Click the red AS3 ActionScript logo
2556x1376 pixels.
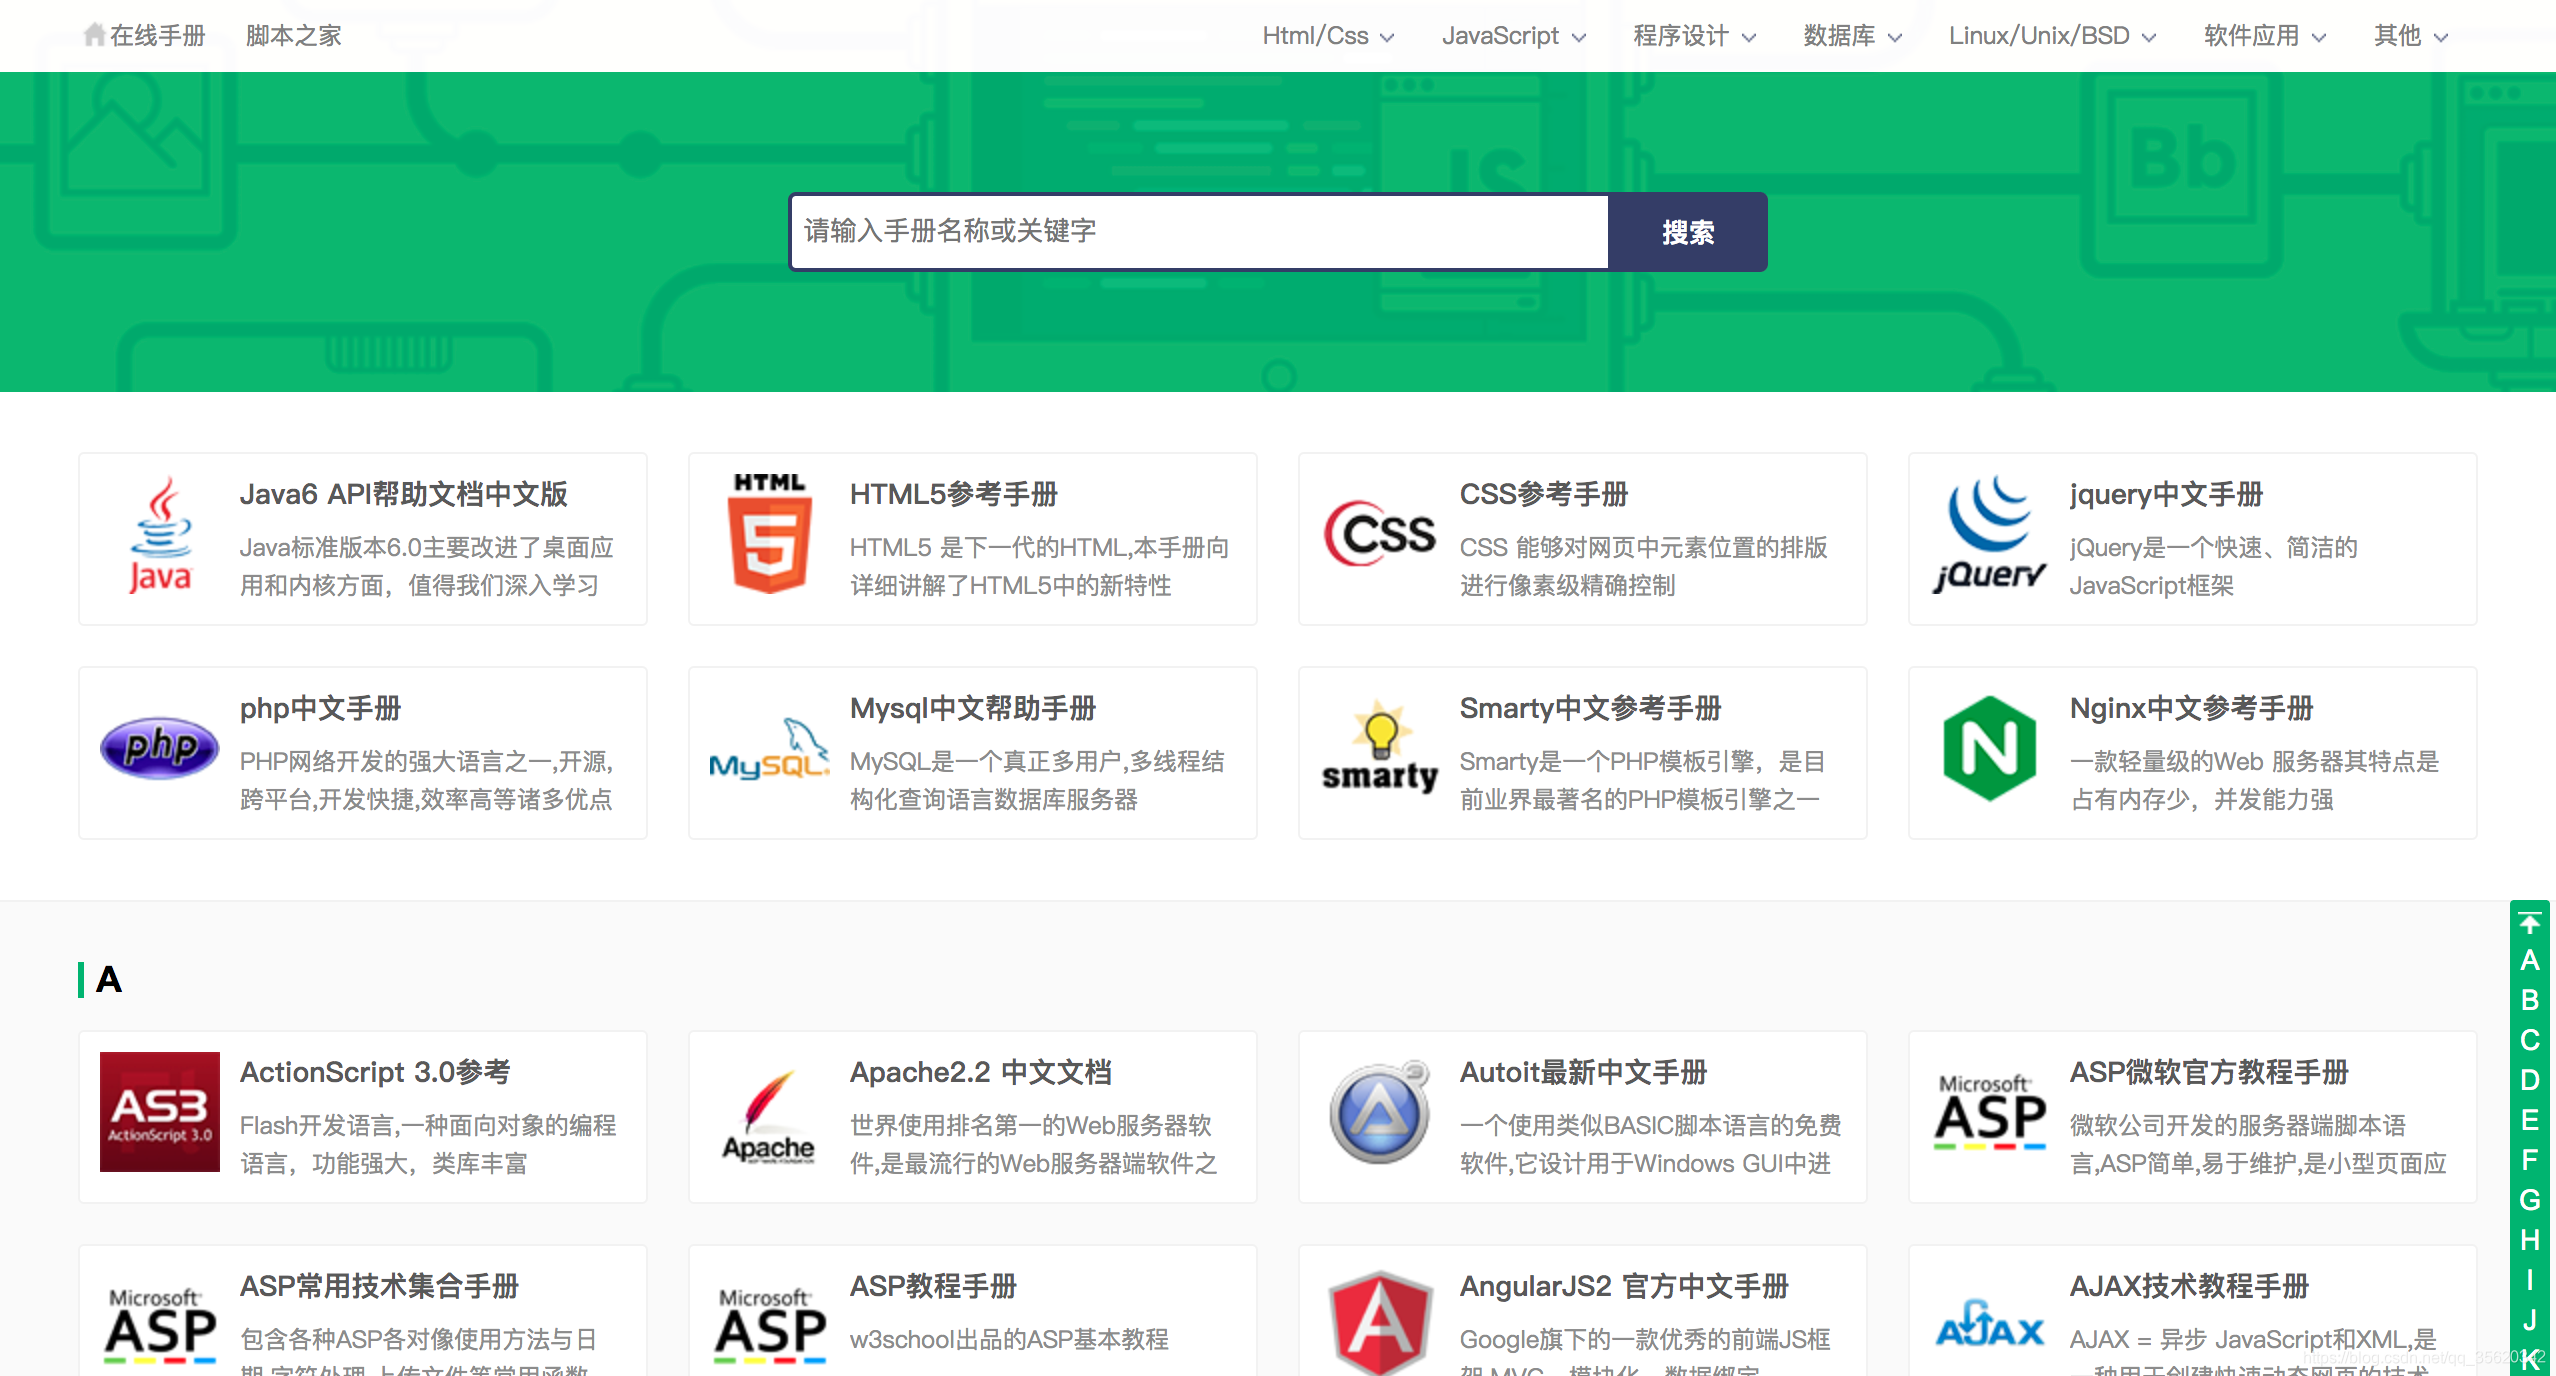[x=160, y=1112]
